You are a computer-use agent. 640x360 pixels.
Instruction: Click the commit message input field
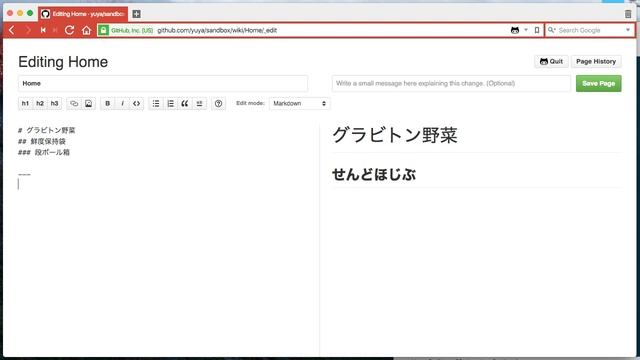451,83
